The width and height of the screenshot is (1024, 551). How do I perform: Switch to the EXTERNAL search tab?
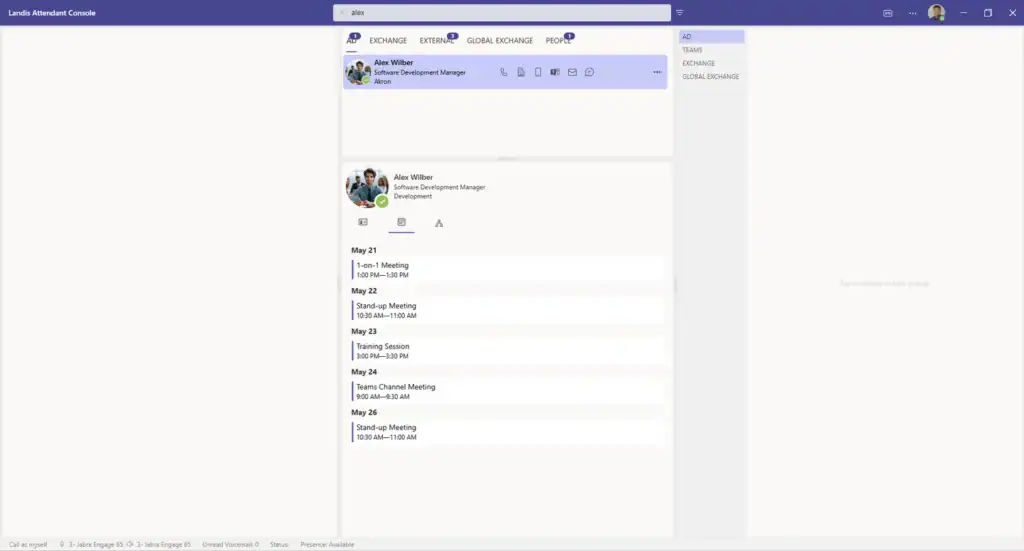(437, 40)
